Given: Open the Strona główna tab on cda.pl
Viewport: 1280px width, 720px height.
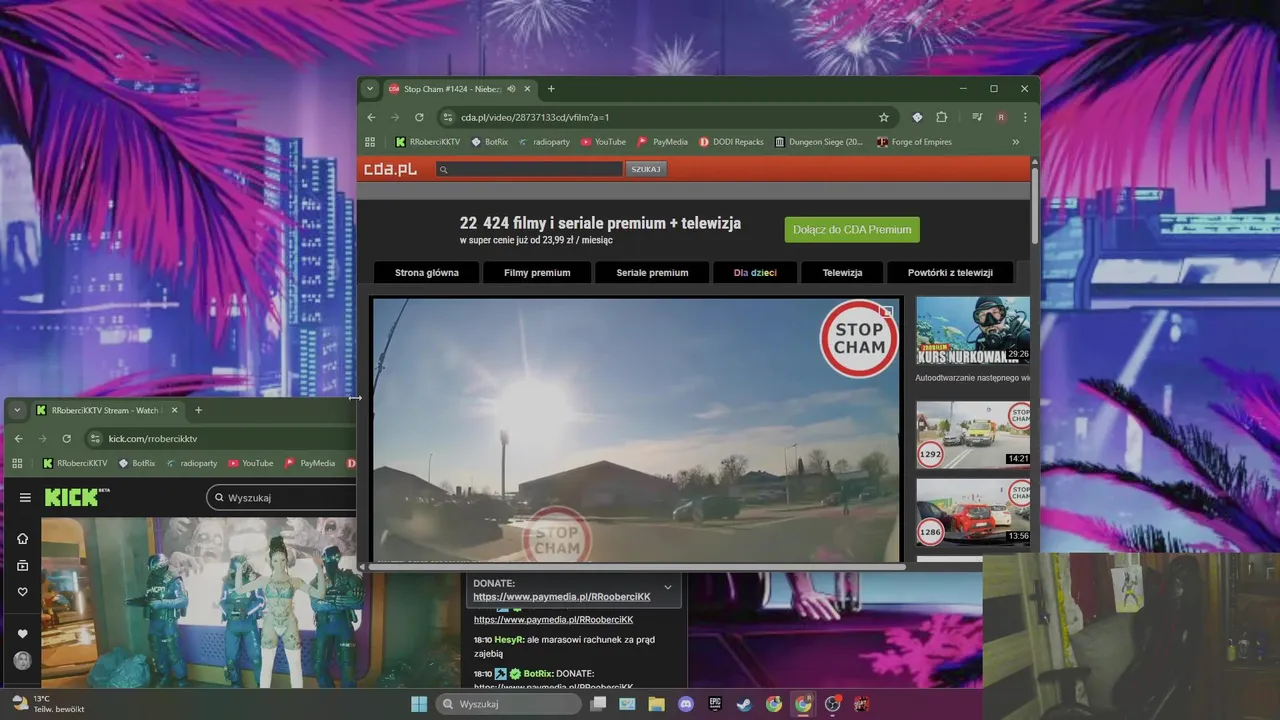Looking at the screenshot, I should tap(427, 272).
